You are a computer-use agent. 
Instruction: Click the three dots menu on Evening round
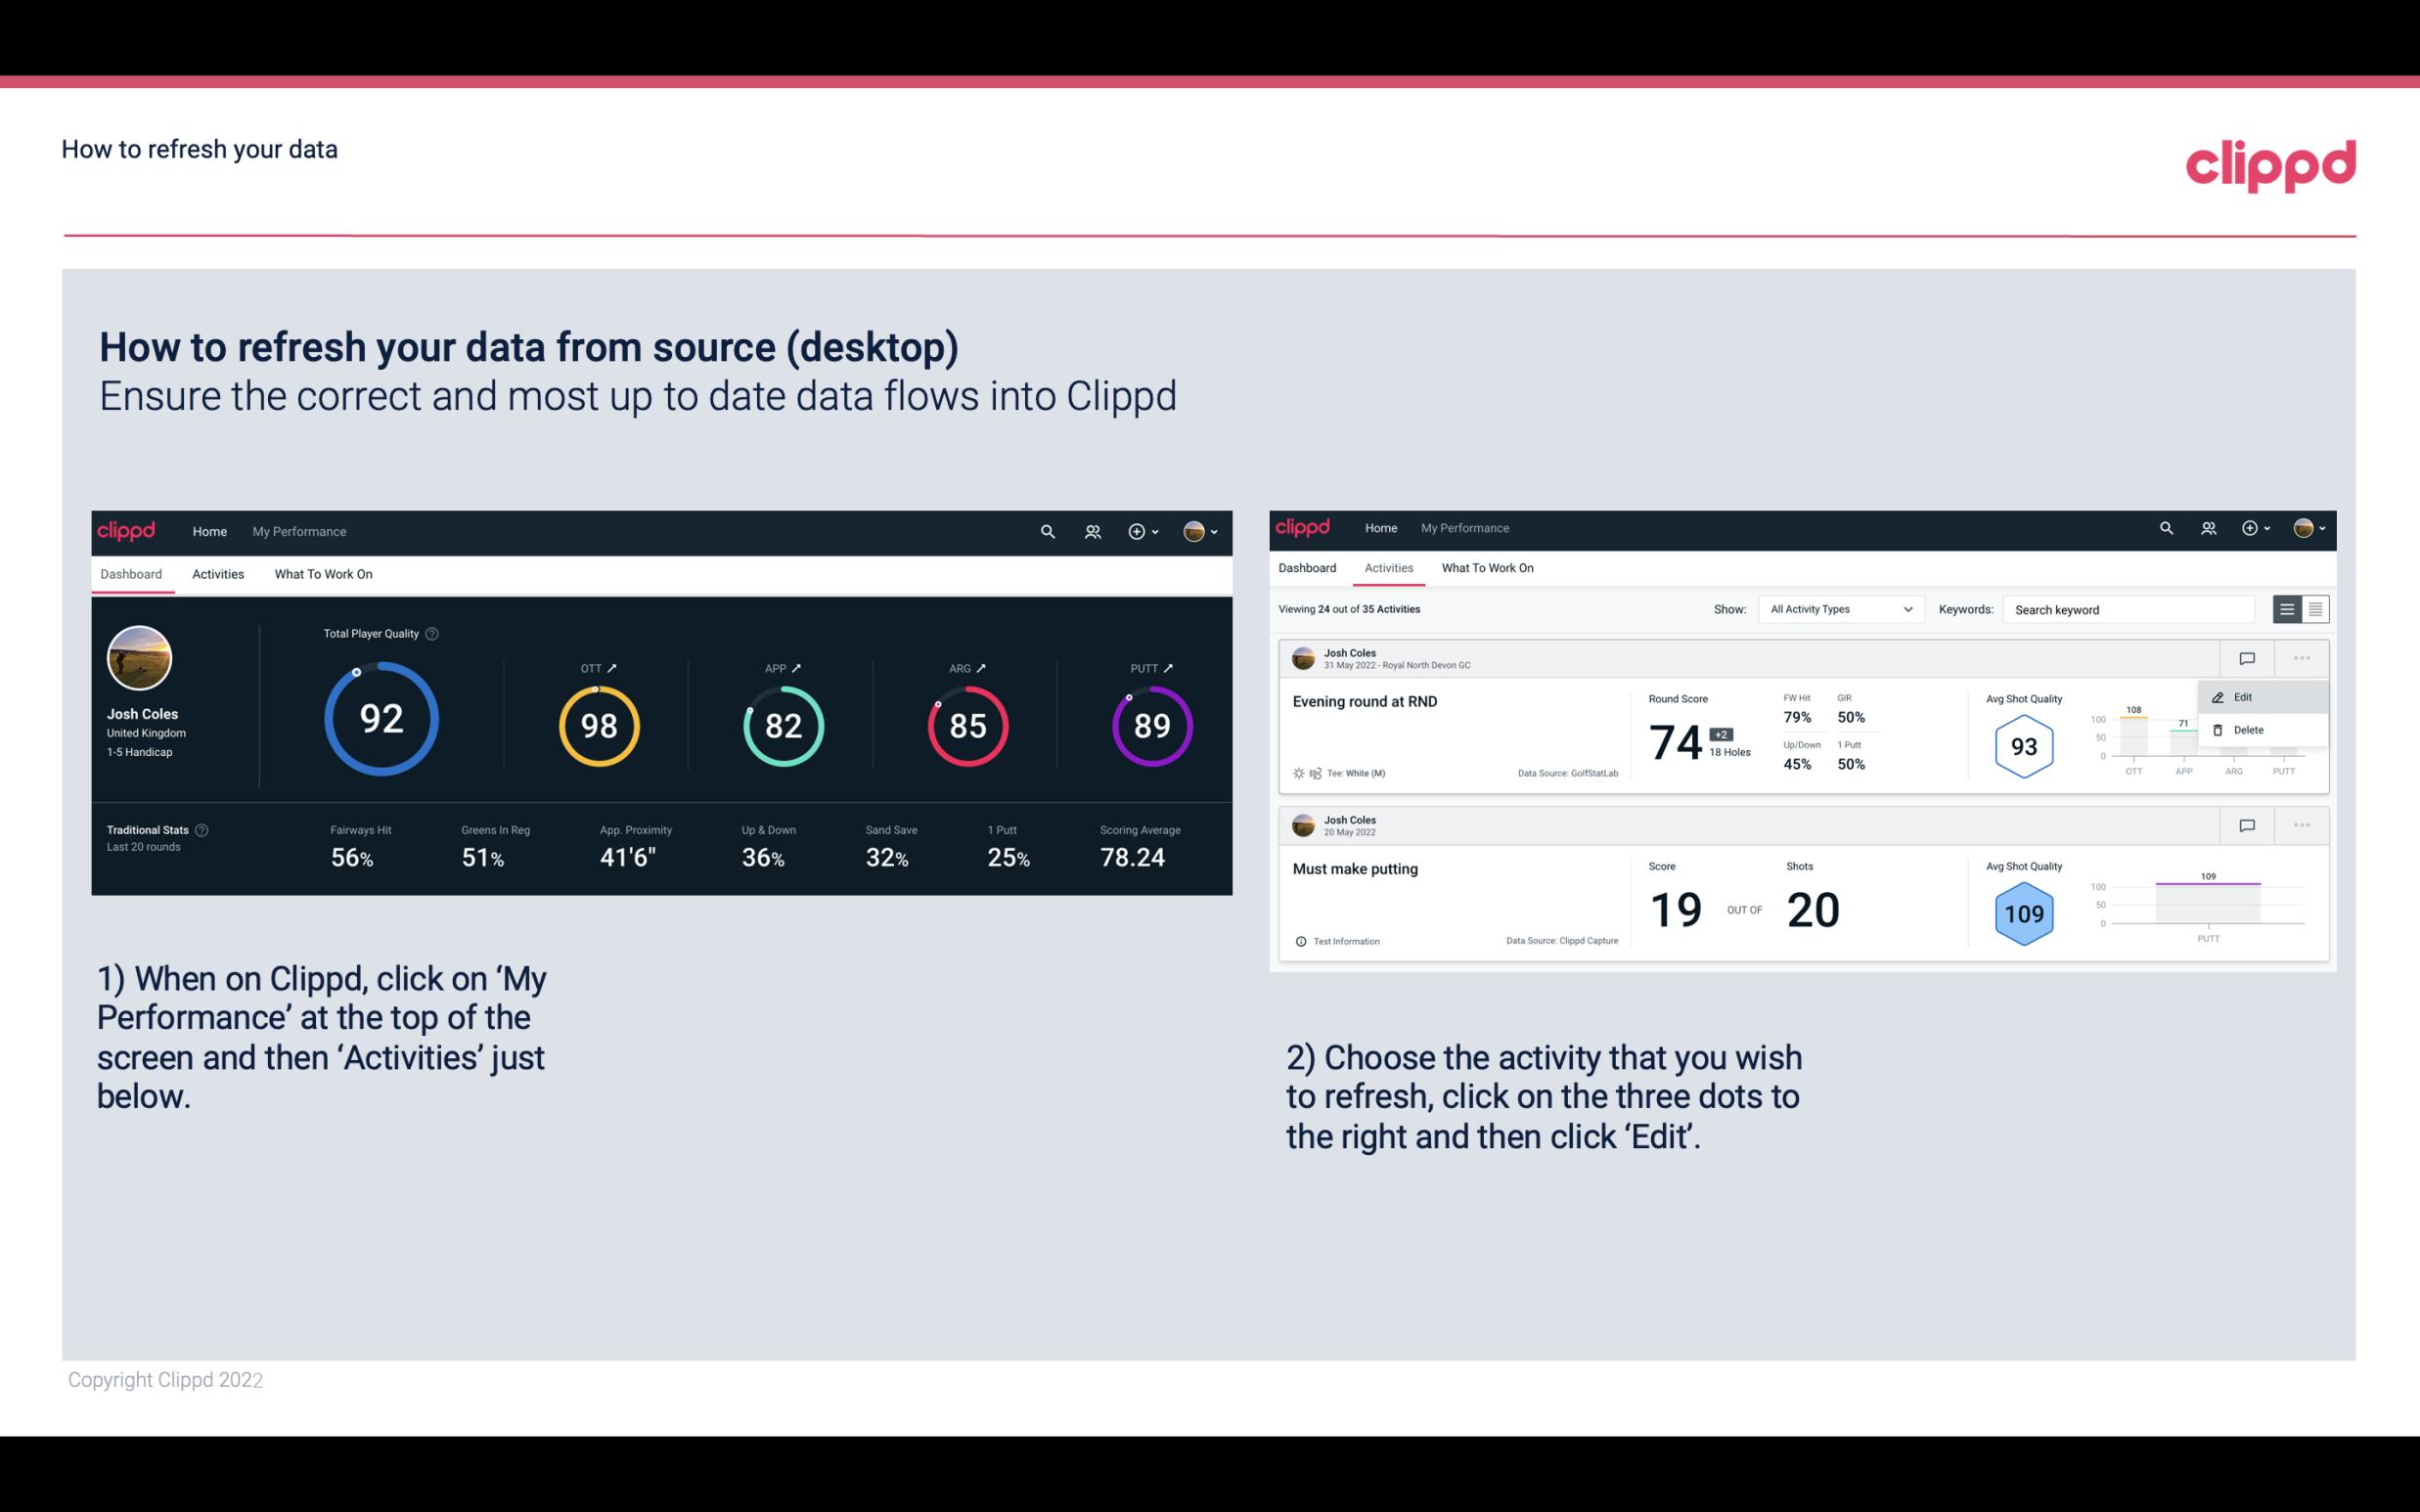click(x=2302, y=658)
